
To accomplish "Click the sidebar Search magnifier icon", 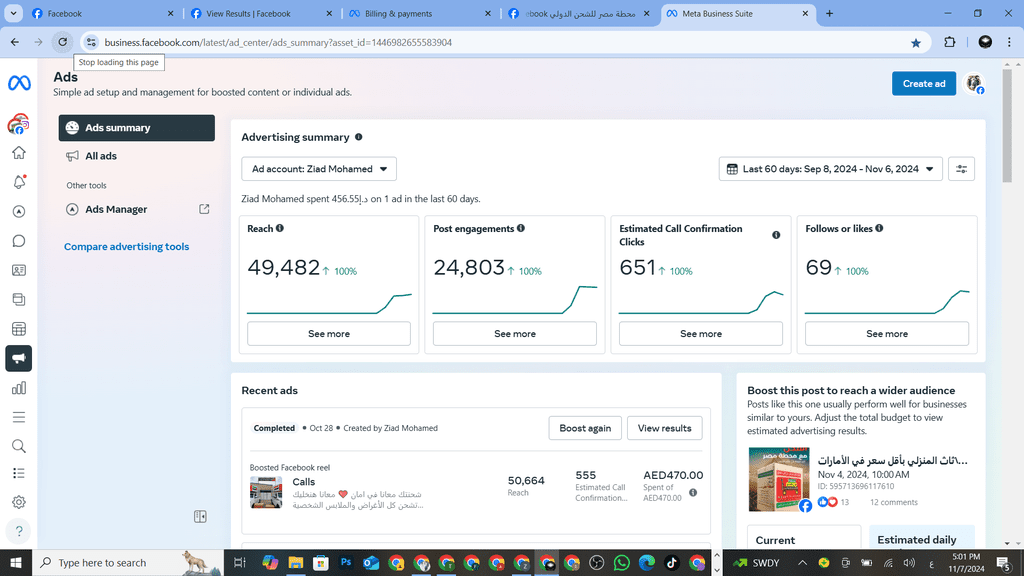I will coord(18,446).
